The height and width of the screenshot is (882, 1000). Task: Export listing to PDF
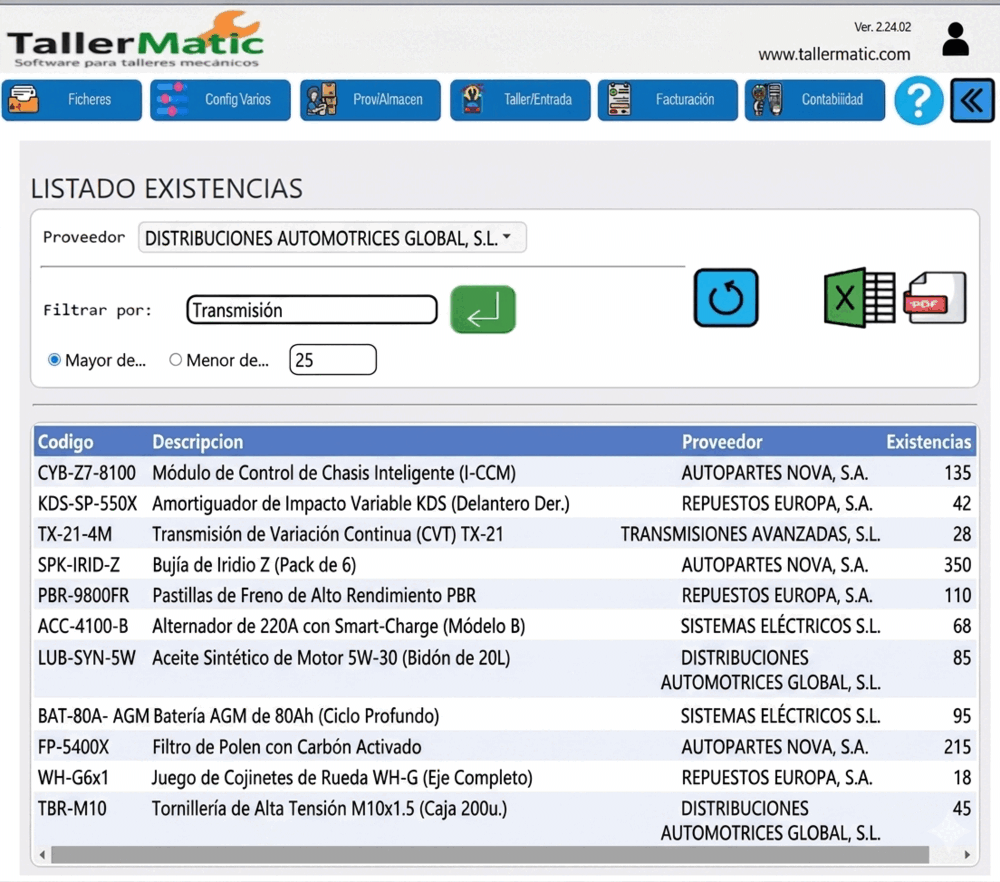[x=936, y=298]
